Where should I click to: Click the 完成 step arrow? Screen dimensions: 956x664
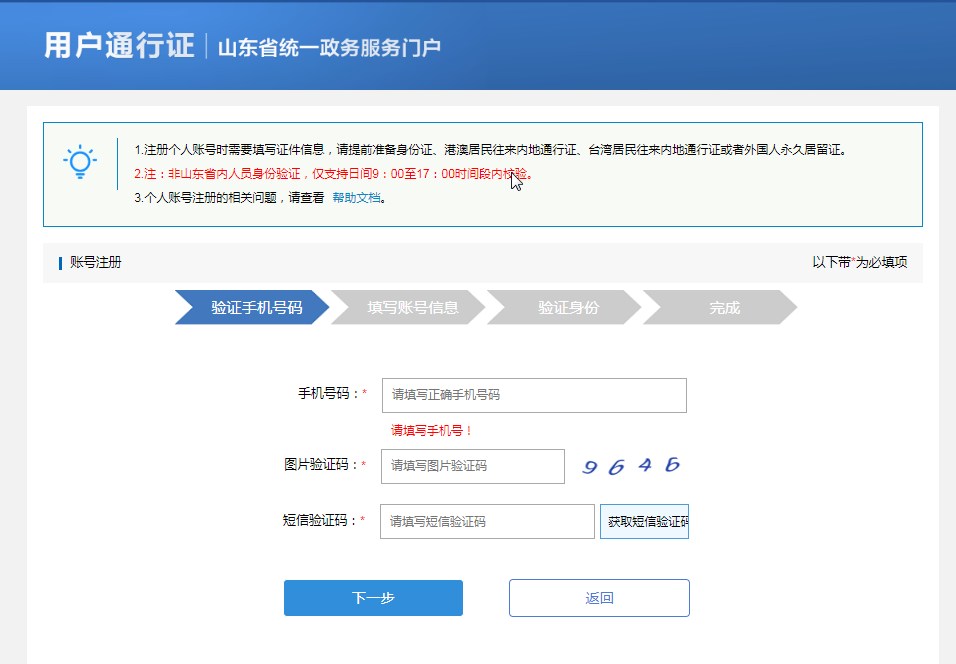pos(723,308)
